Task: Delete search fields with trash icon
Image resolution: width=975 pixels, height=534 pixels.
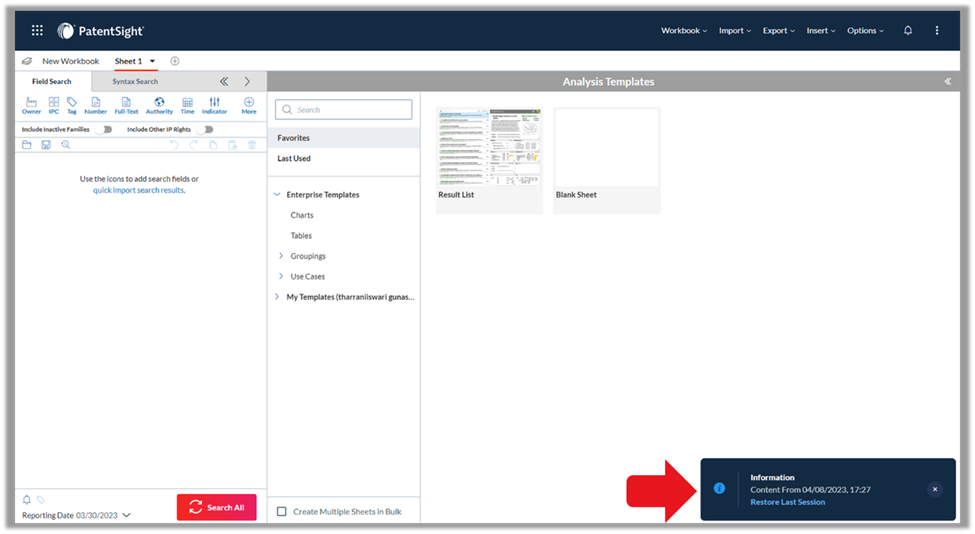Action: 252,145
